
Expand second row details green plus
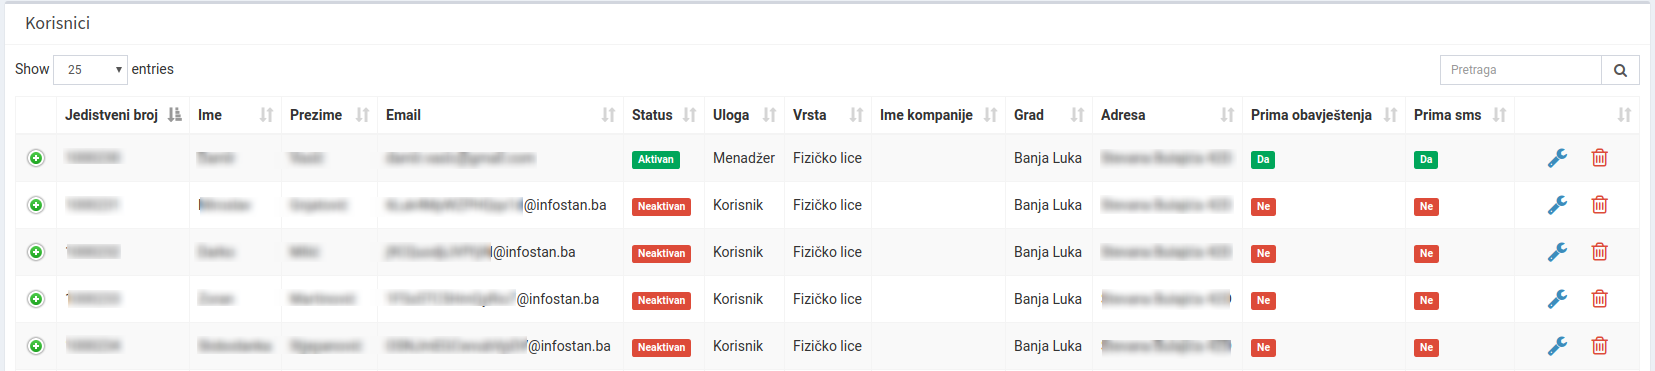(x=36, y=205)
